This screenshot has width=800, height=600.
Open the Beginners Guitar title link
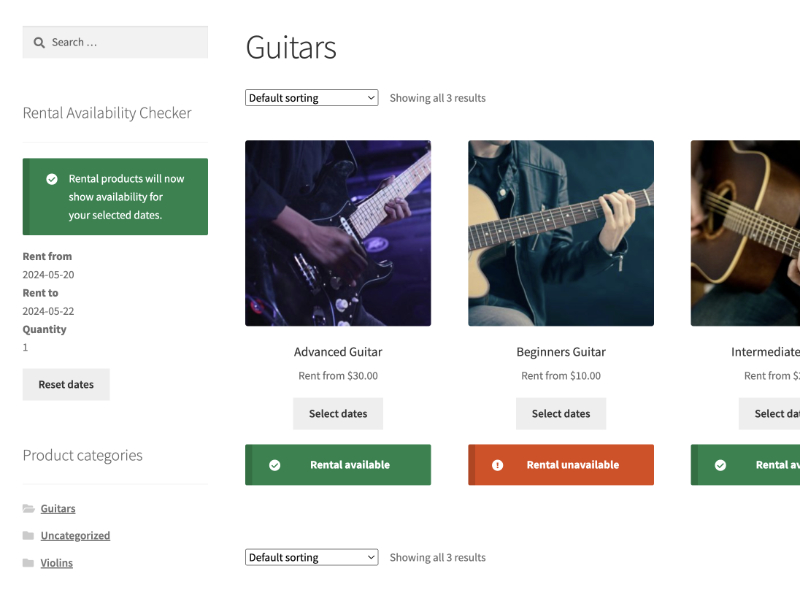561,352
